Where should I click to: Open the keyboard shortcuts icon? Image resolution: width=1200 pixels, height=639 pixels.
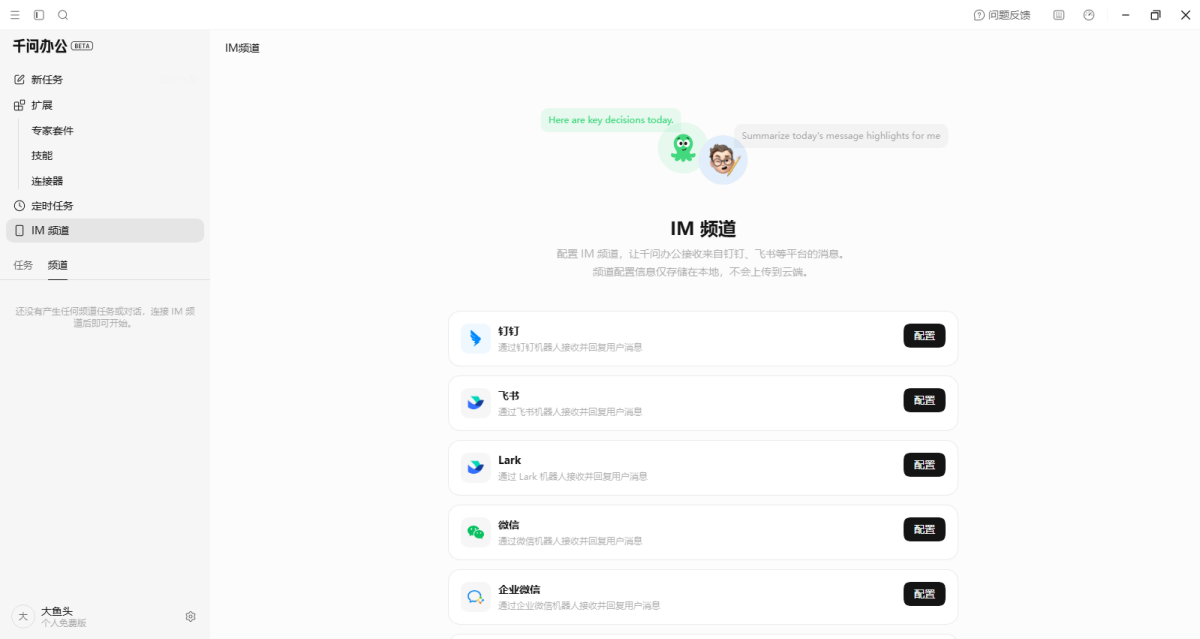click(x=1059, y=15)
